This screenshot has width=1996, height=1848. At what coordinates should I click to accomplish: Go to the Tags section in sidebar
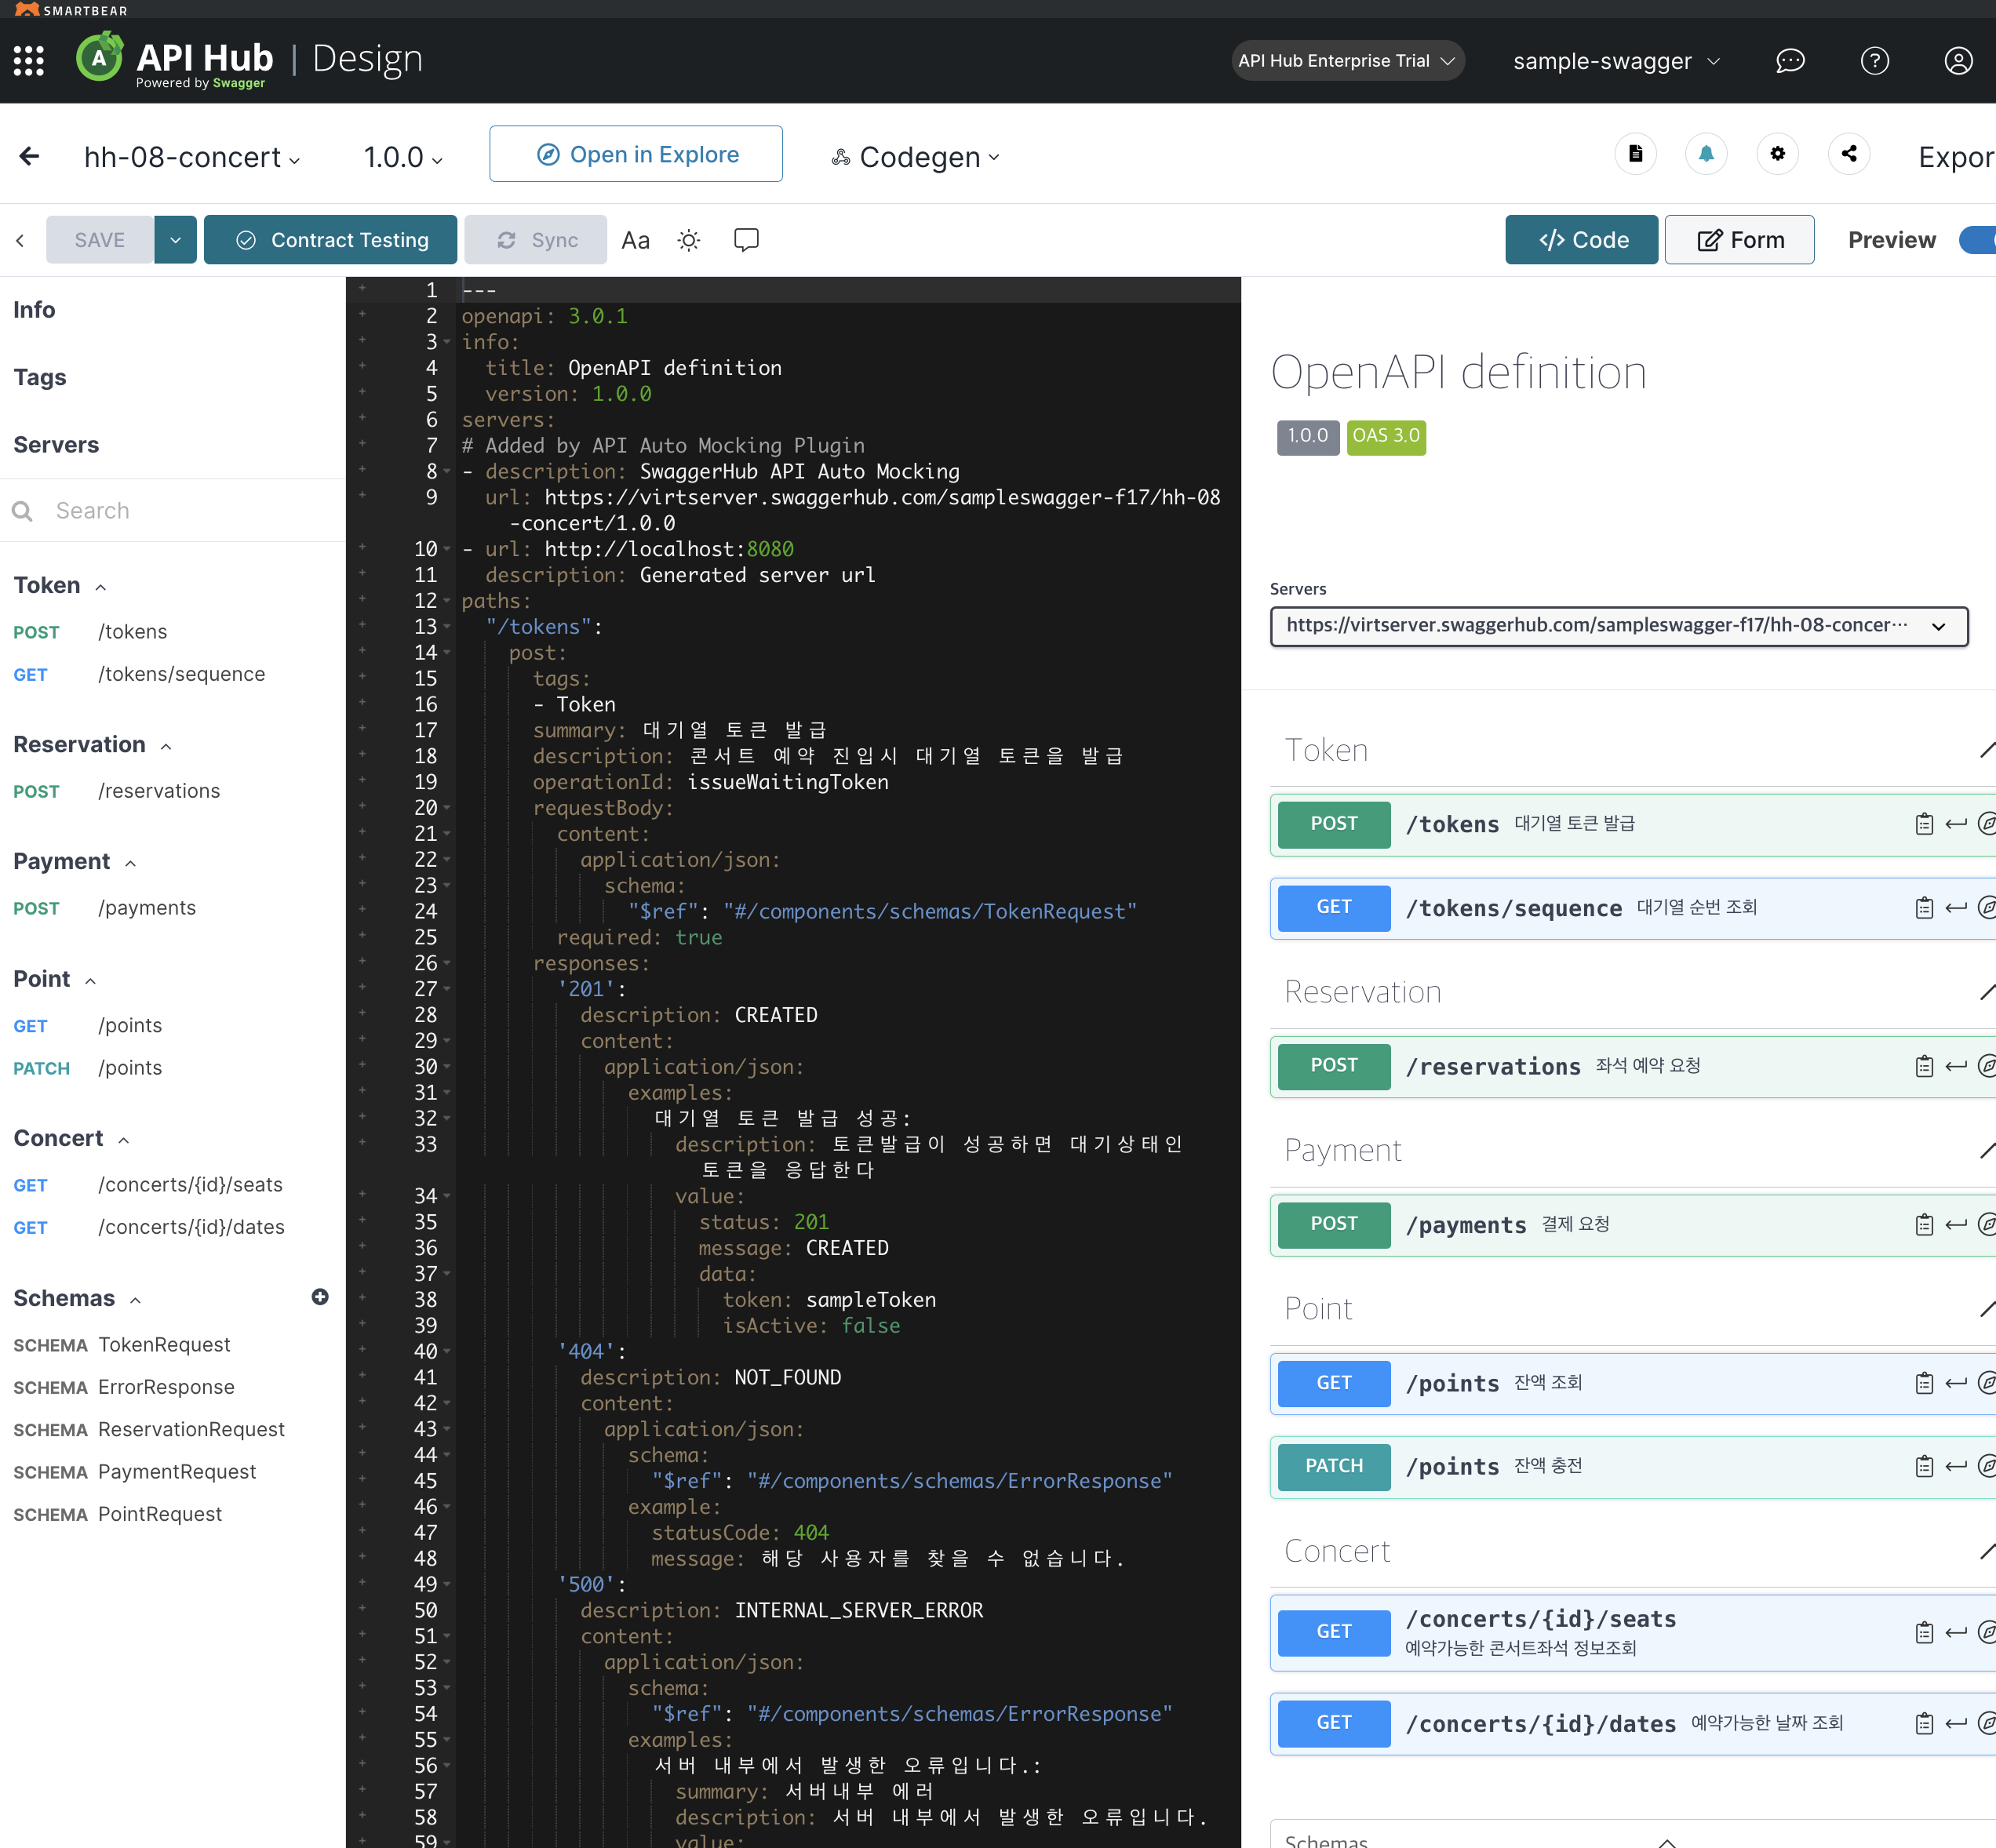[x=40, y=377]
